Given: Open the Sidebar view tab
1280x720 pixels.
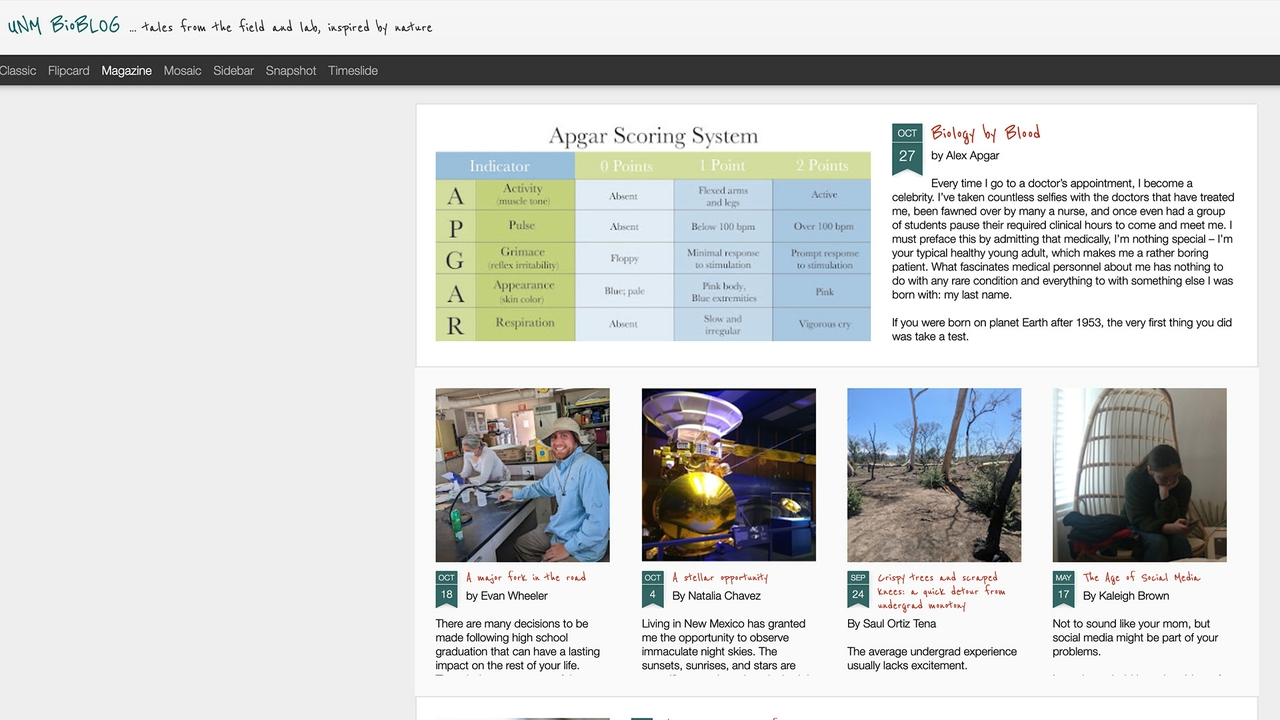Looking at the screenshot, I should pyautogui.click(x=233, y=70).
